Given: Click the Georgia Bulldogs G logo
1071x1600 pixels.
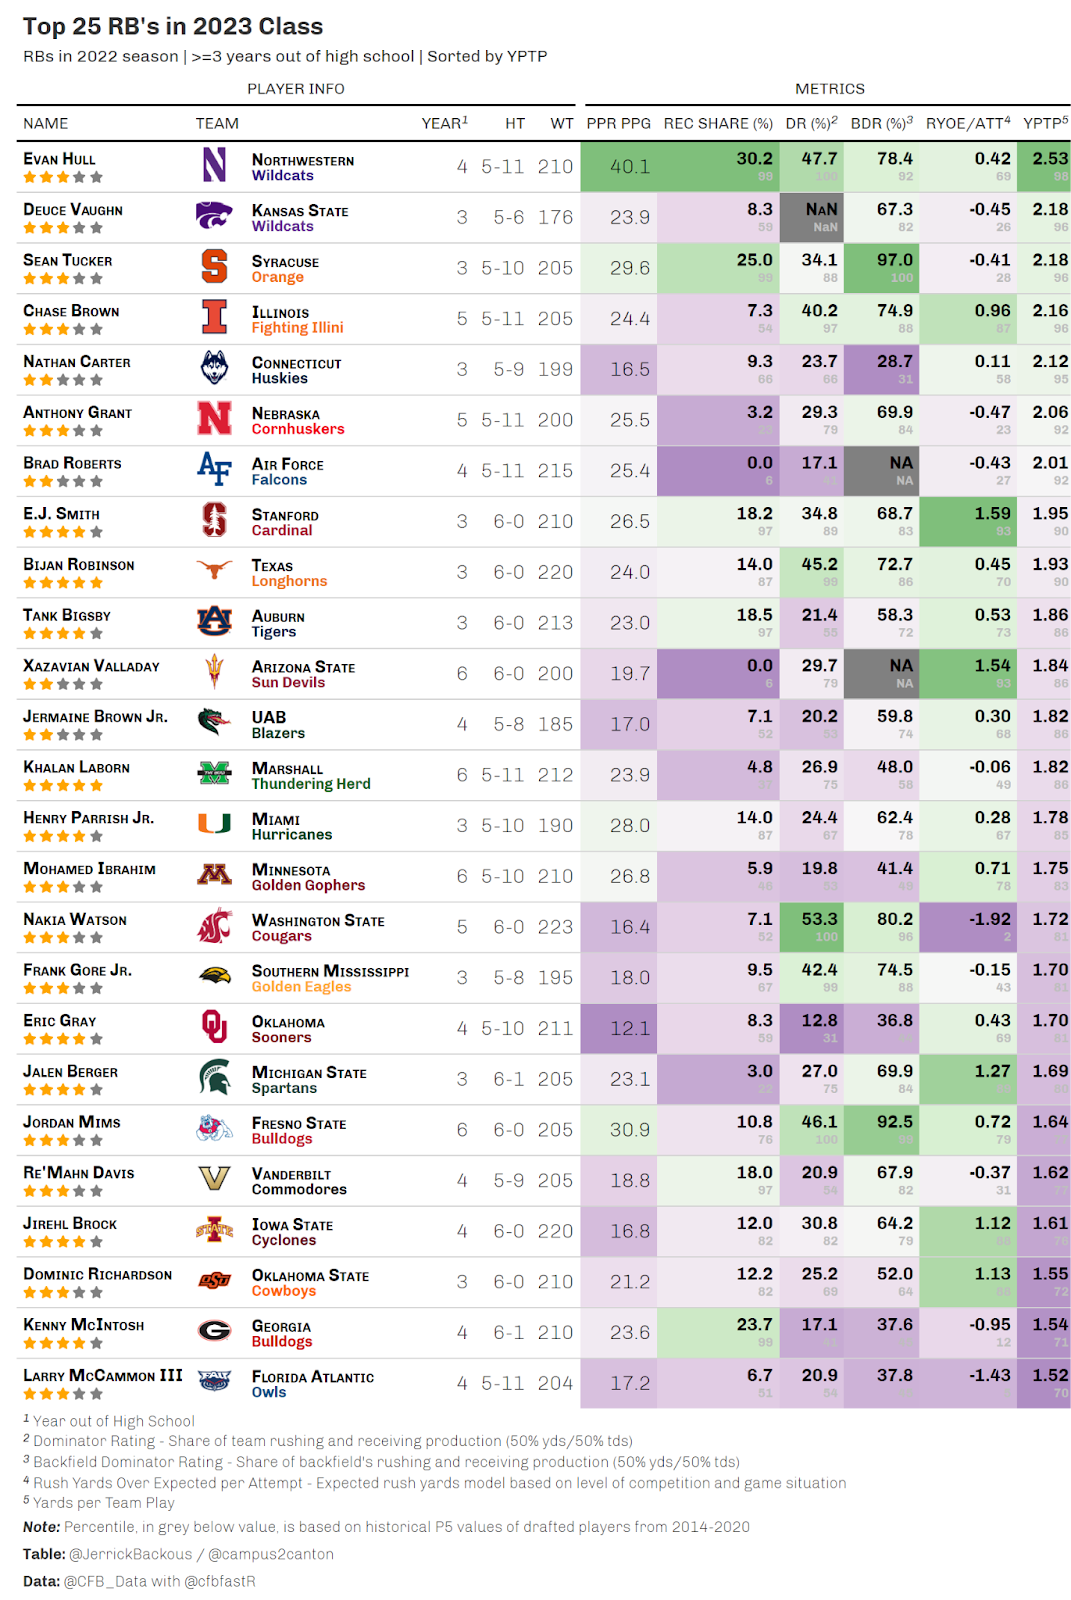Looking at the screenshot, I should 214,1331.
